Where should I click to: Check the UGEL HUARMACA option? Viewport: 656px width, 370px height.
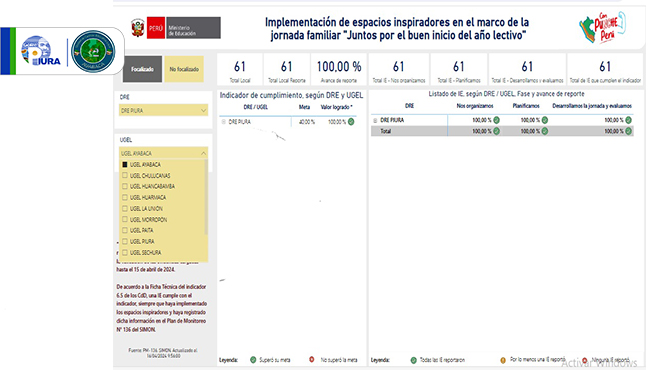pos(125,197)
